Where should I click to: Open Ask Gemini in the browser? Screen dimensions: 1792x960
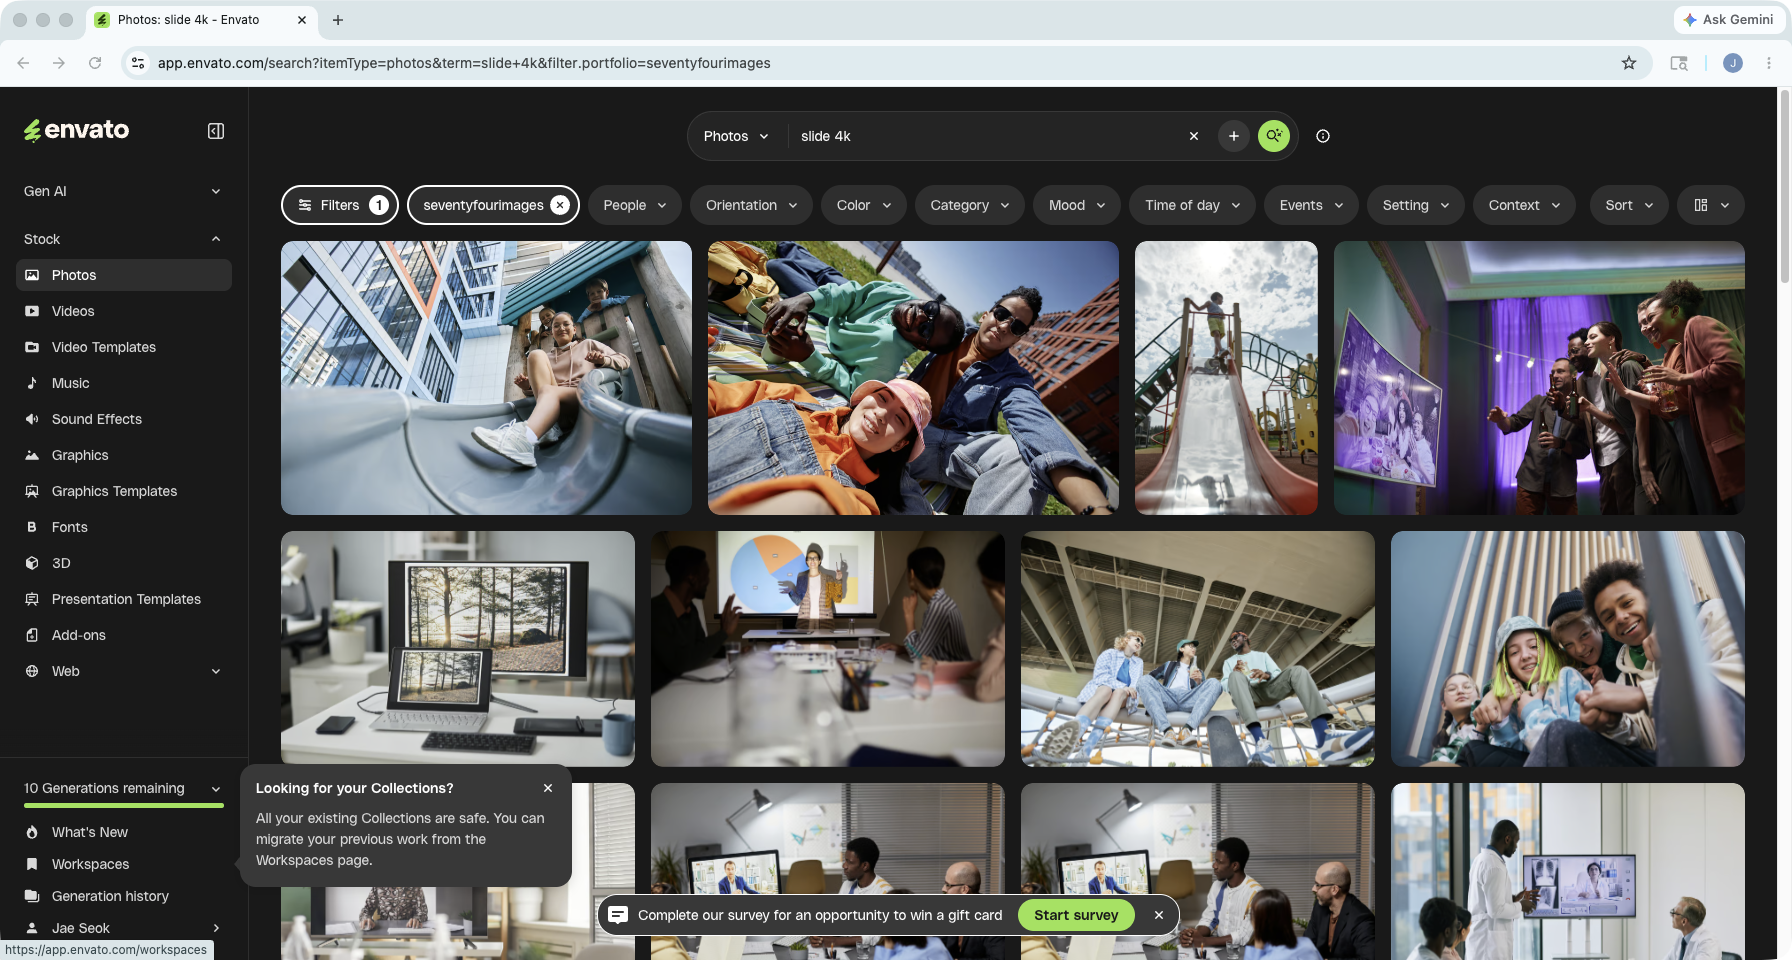[1727, 19]
